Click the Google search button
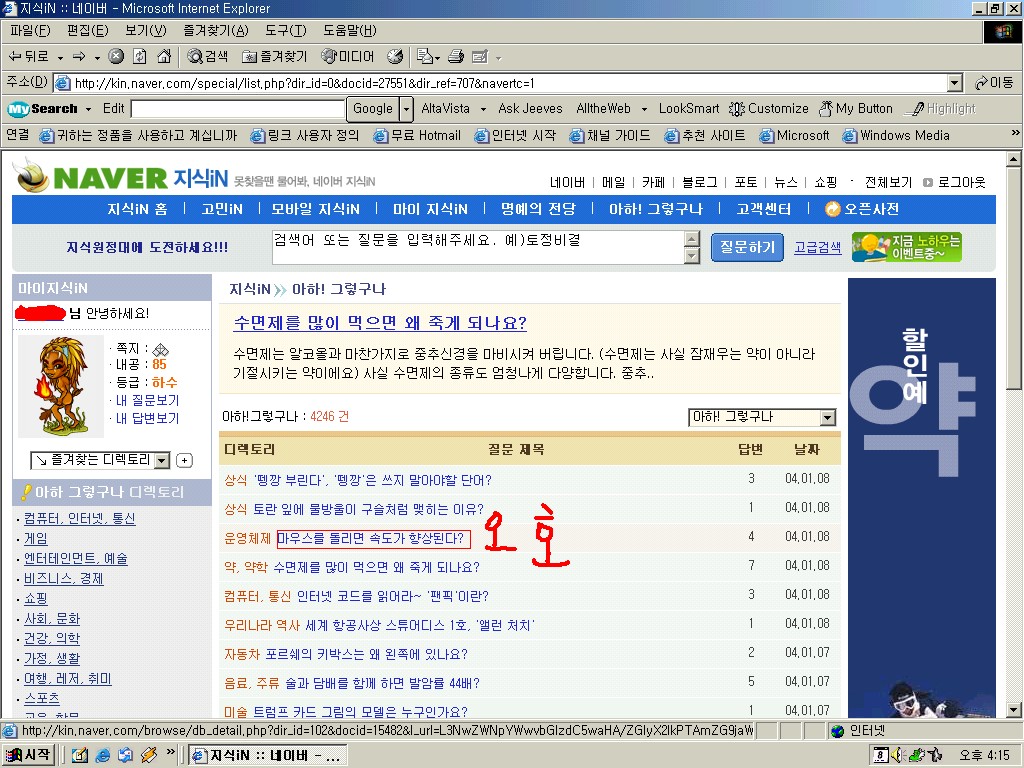This screenshot has height=768, width=1024. click(x=372, y=108)
